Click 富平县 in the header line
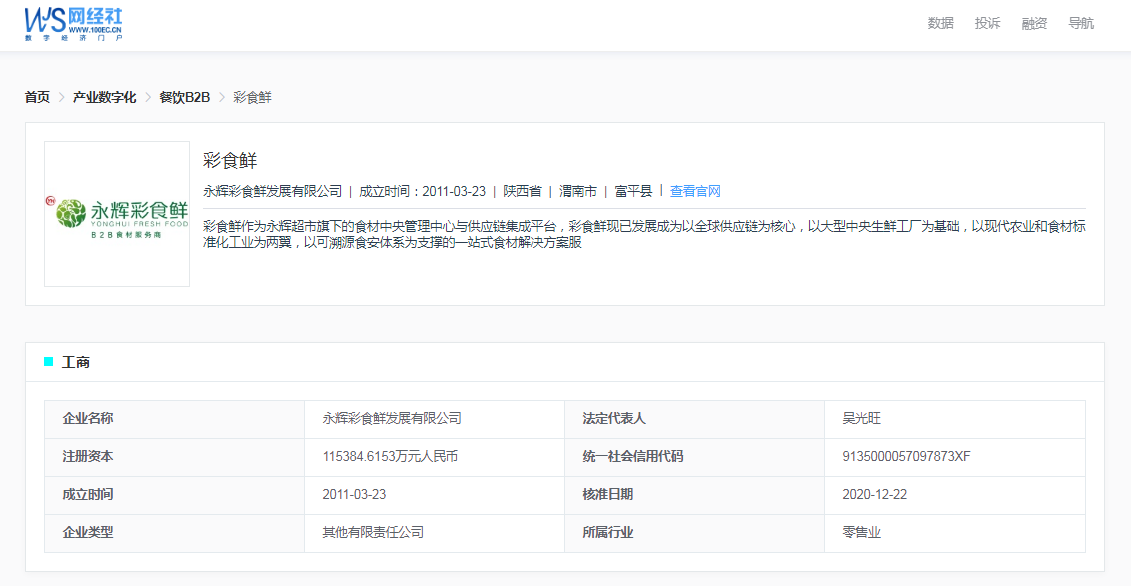Viewport: 1131px width, 586px height. 633,191
